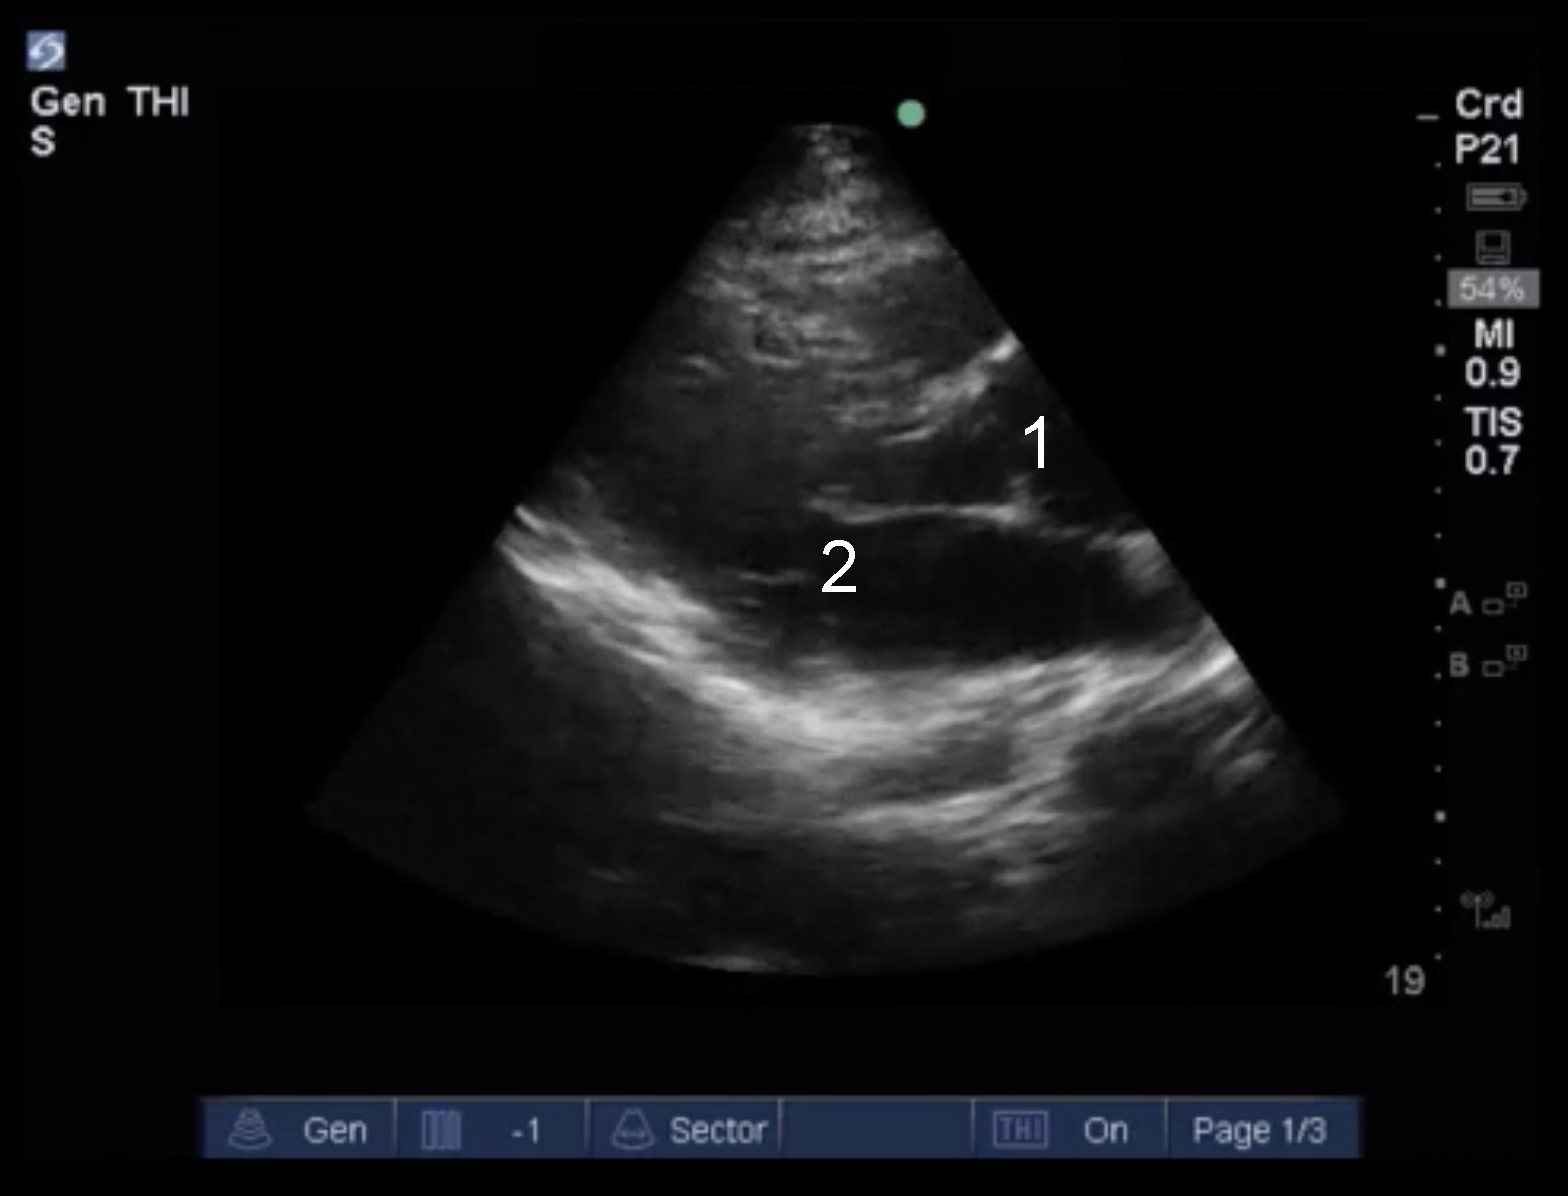Click the P21 transducer label

tap(1487, 150)
